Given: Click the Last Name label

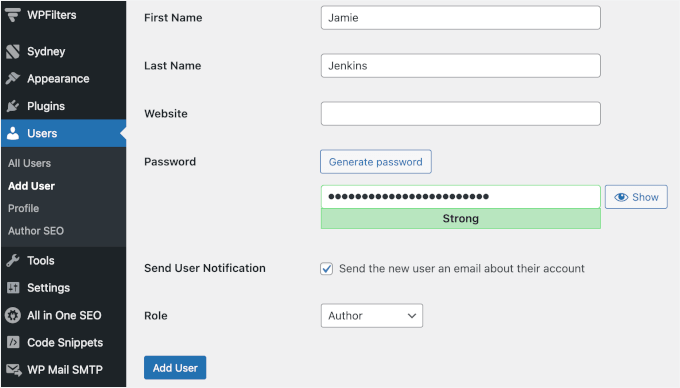Looking at the screenshot, I should pyautogui.click(x=173, y=66).
